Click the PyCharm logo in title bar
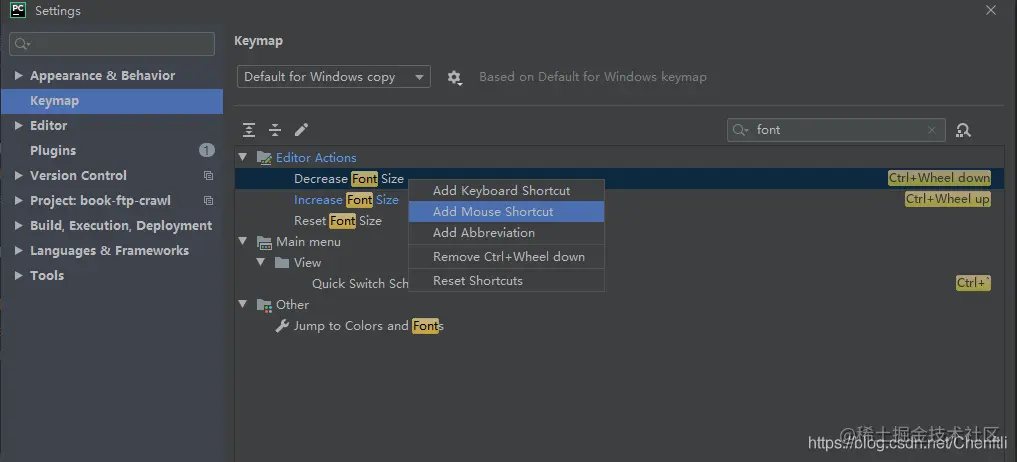This screenshot has height=462, width=1017. pyautogui.click(x=18, y=10)
